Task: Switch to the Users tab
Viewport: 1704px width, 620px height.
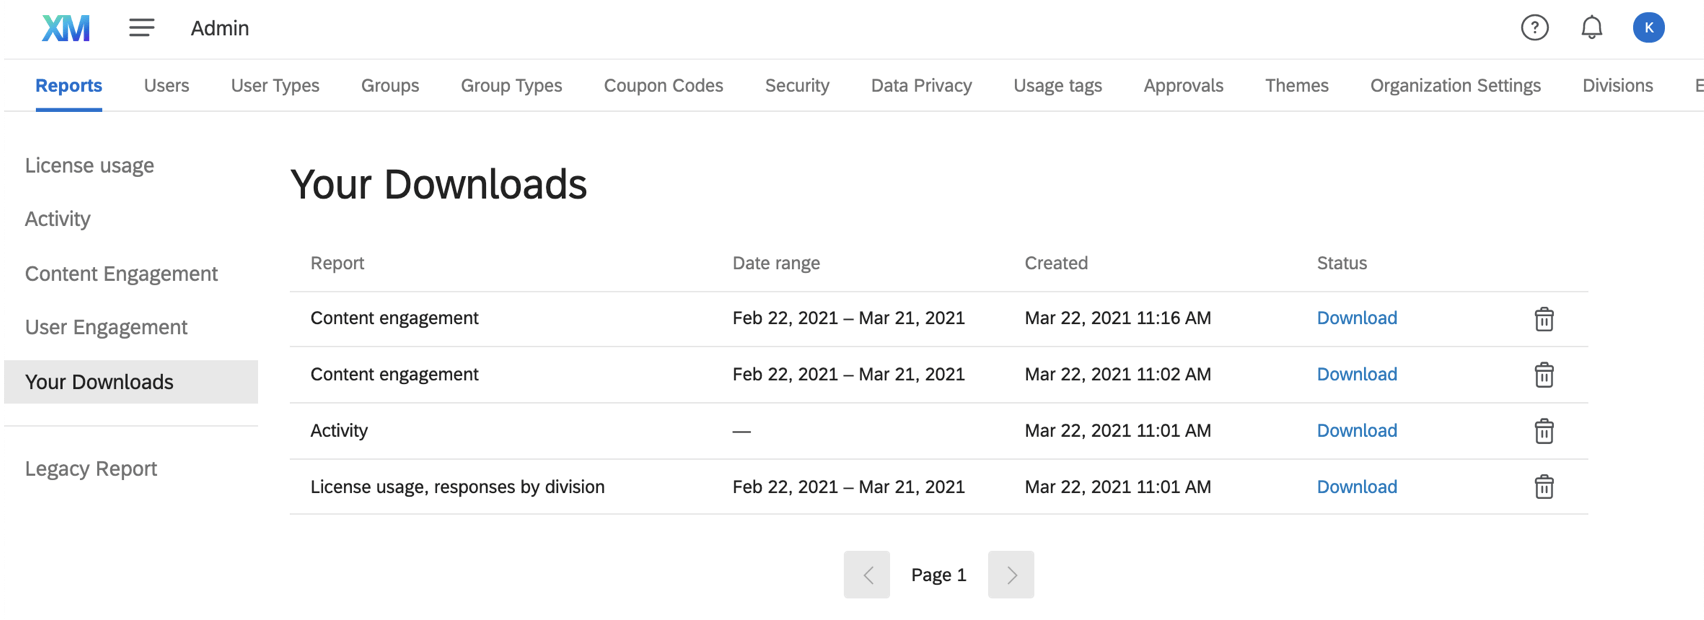Action: (166, 86)
